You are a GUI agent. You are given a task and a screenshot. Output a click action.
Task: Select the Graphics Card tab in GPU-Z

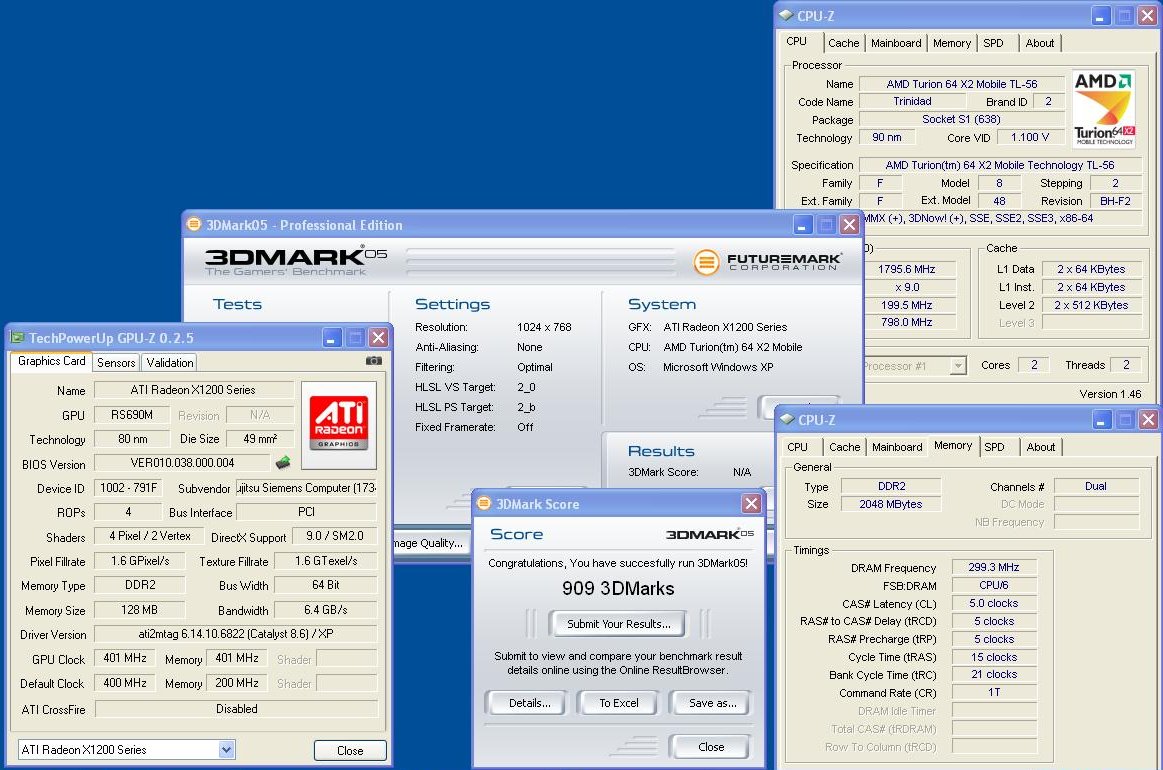pyautogui.click(x=52, y=361)
